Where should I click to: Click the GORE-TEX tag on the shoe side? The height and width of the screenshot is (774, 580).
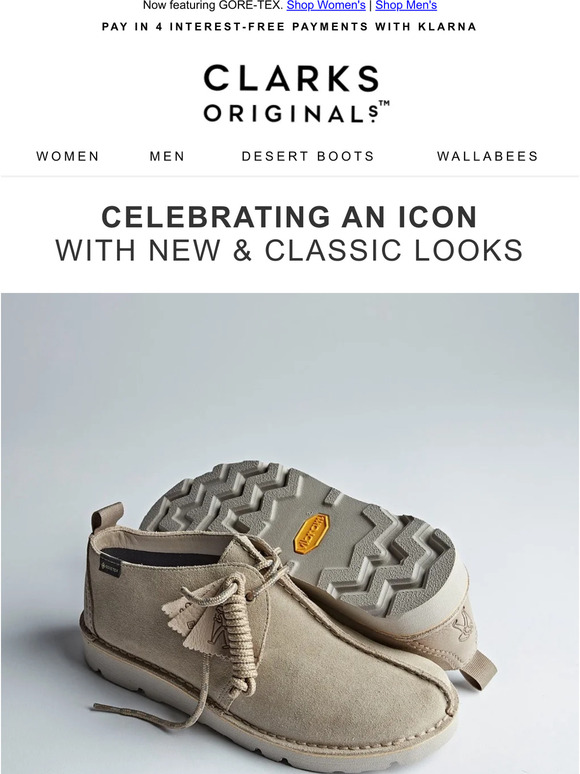pyautogui.click(x=110, y=566)
